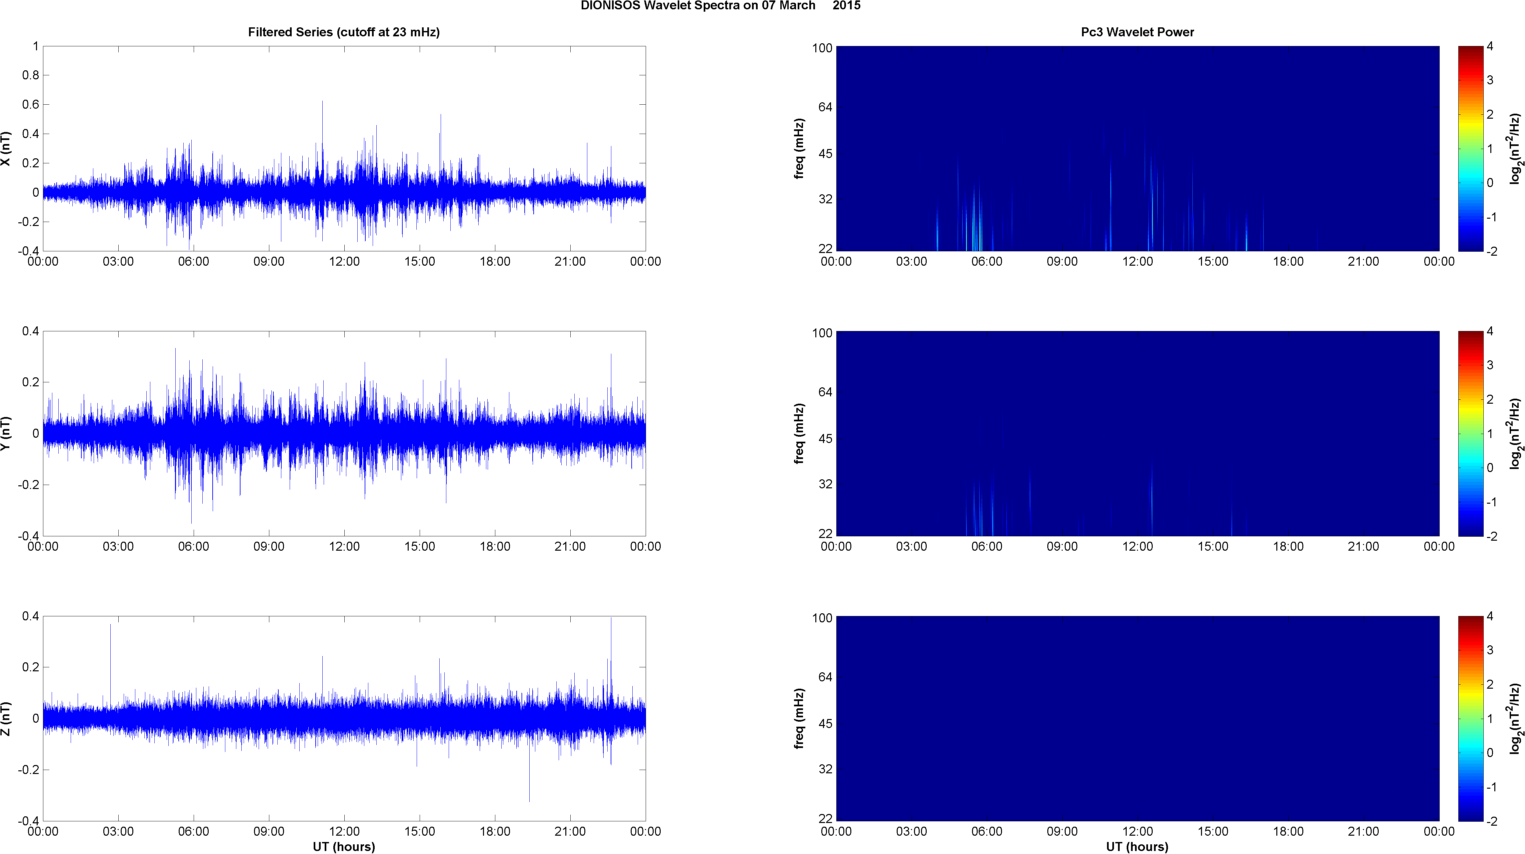Click inside the top Pc3 wavelet power spectrogram

[x=1137, y=149]
